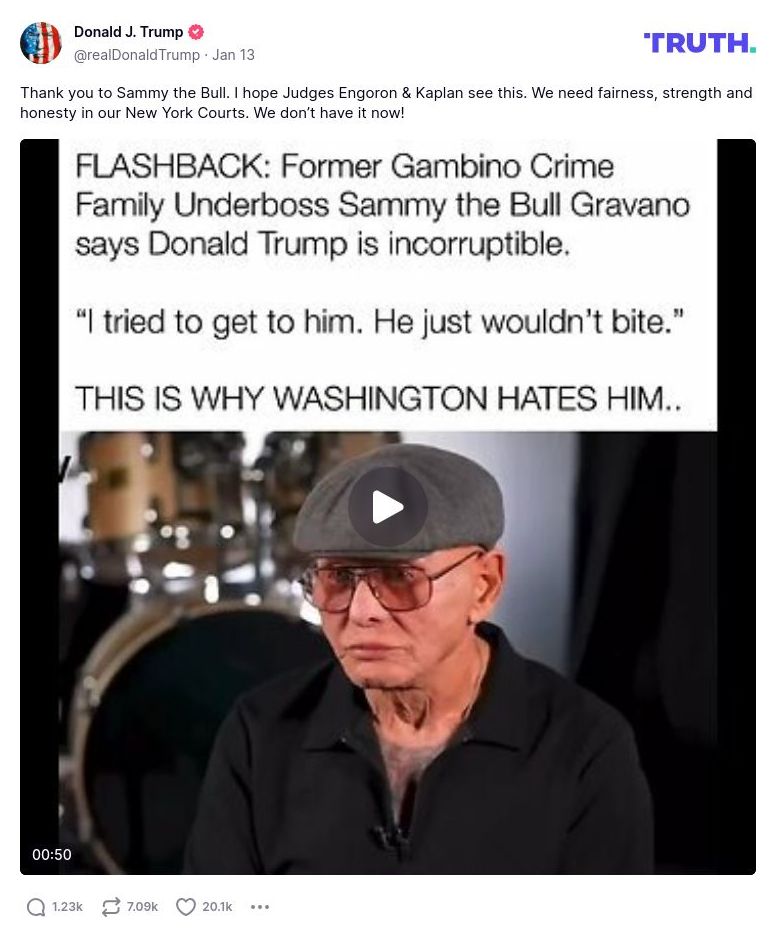Viewport: 777px width, 937px height.
Task: Open the Jan 13 post timestamp
Action: coord(234,54)
